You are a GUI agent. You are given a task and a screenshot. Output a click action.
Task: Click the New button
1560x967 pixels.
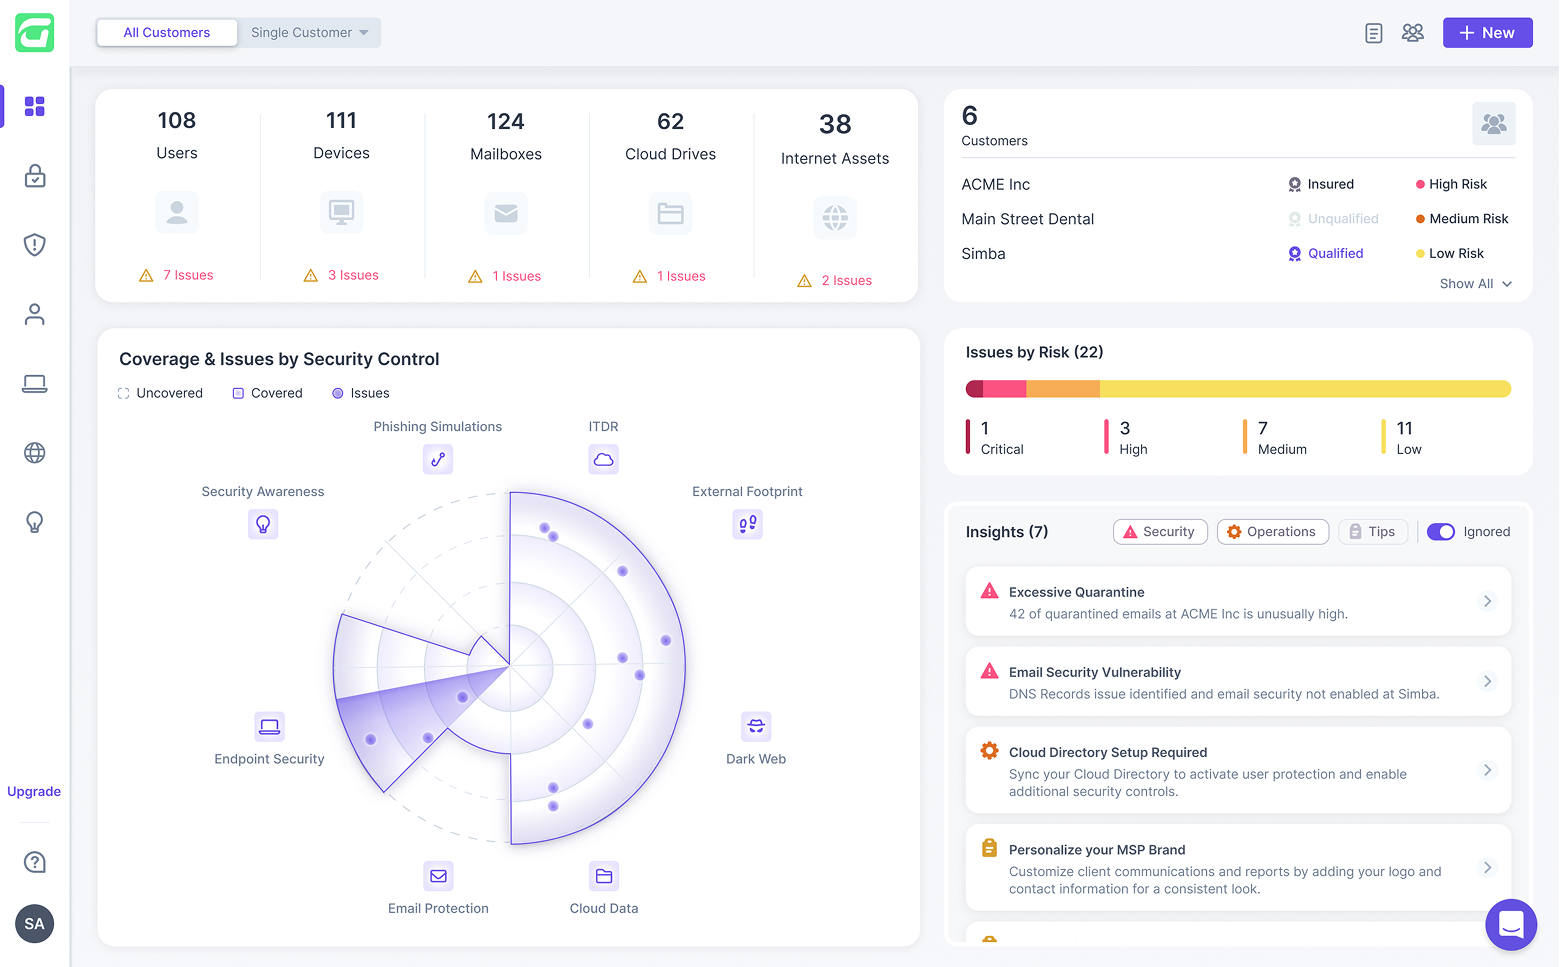[1488, 33]
